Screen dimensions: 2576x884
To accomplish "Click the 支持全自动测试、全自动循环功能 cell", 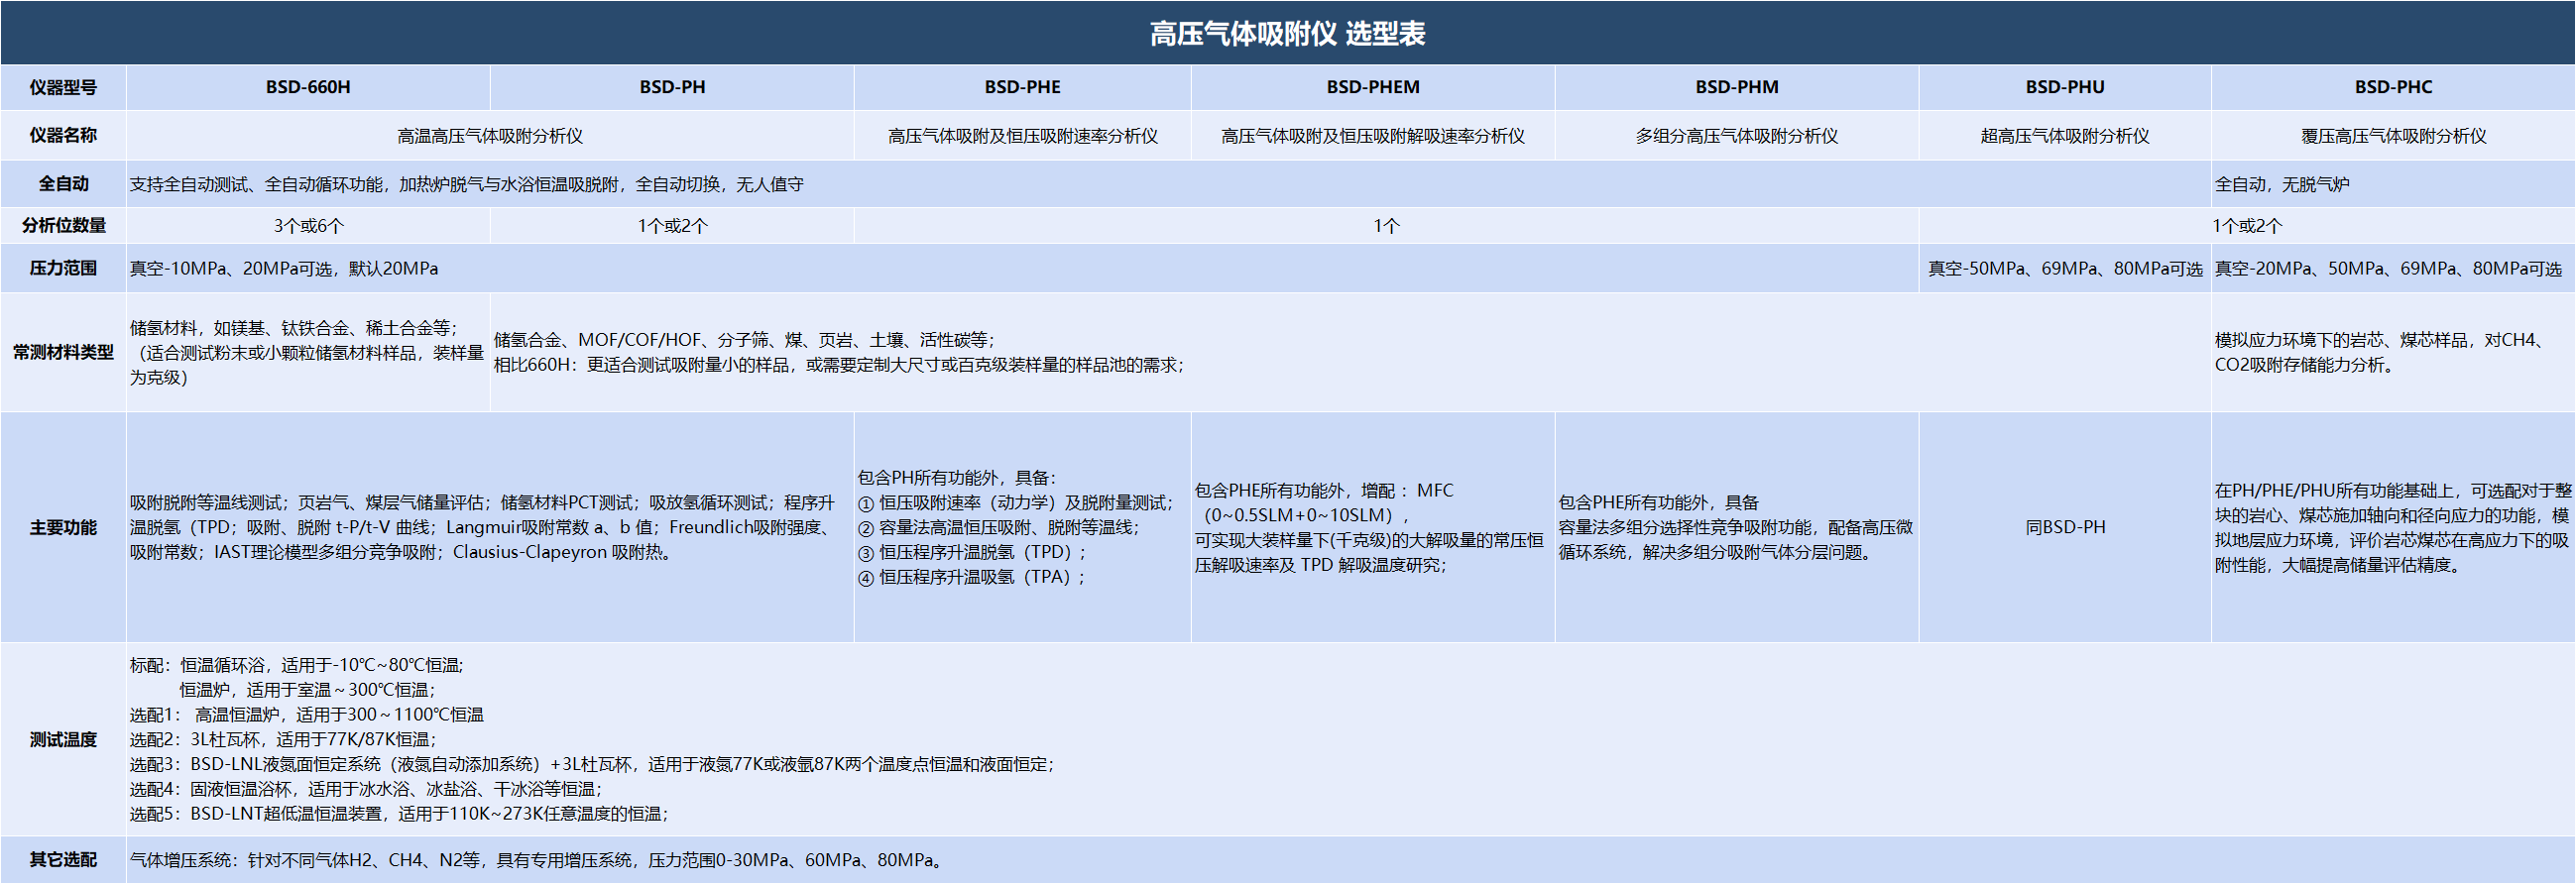I will tap(1168, 184).
